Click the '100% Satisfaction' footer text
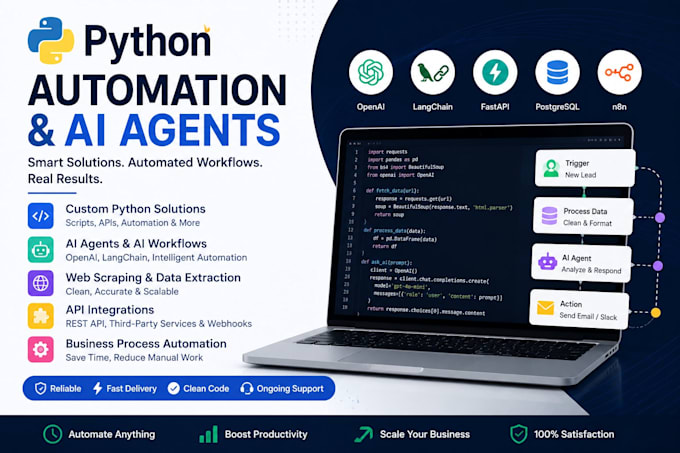The width and height of the screenshot is (680, 453). (574, 434)
